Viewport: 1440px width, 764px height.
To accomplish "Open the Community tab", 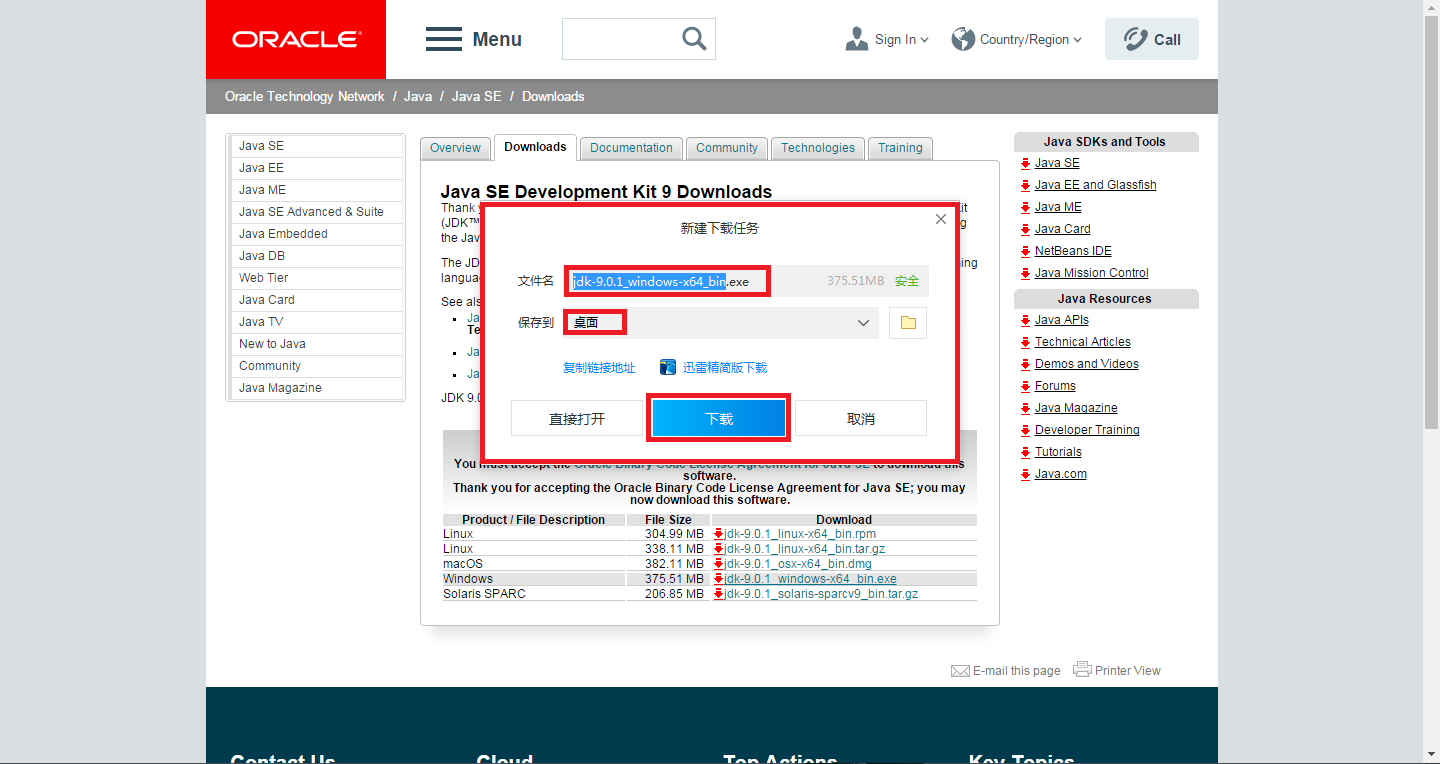I will coord(727,148).
